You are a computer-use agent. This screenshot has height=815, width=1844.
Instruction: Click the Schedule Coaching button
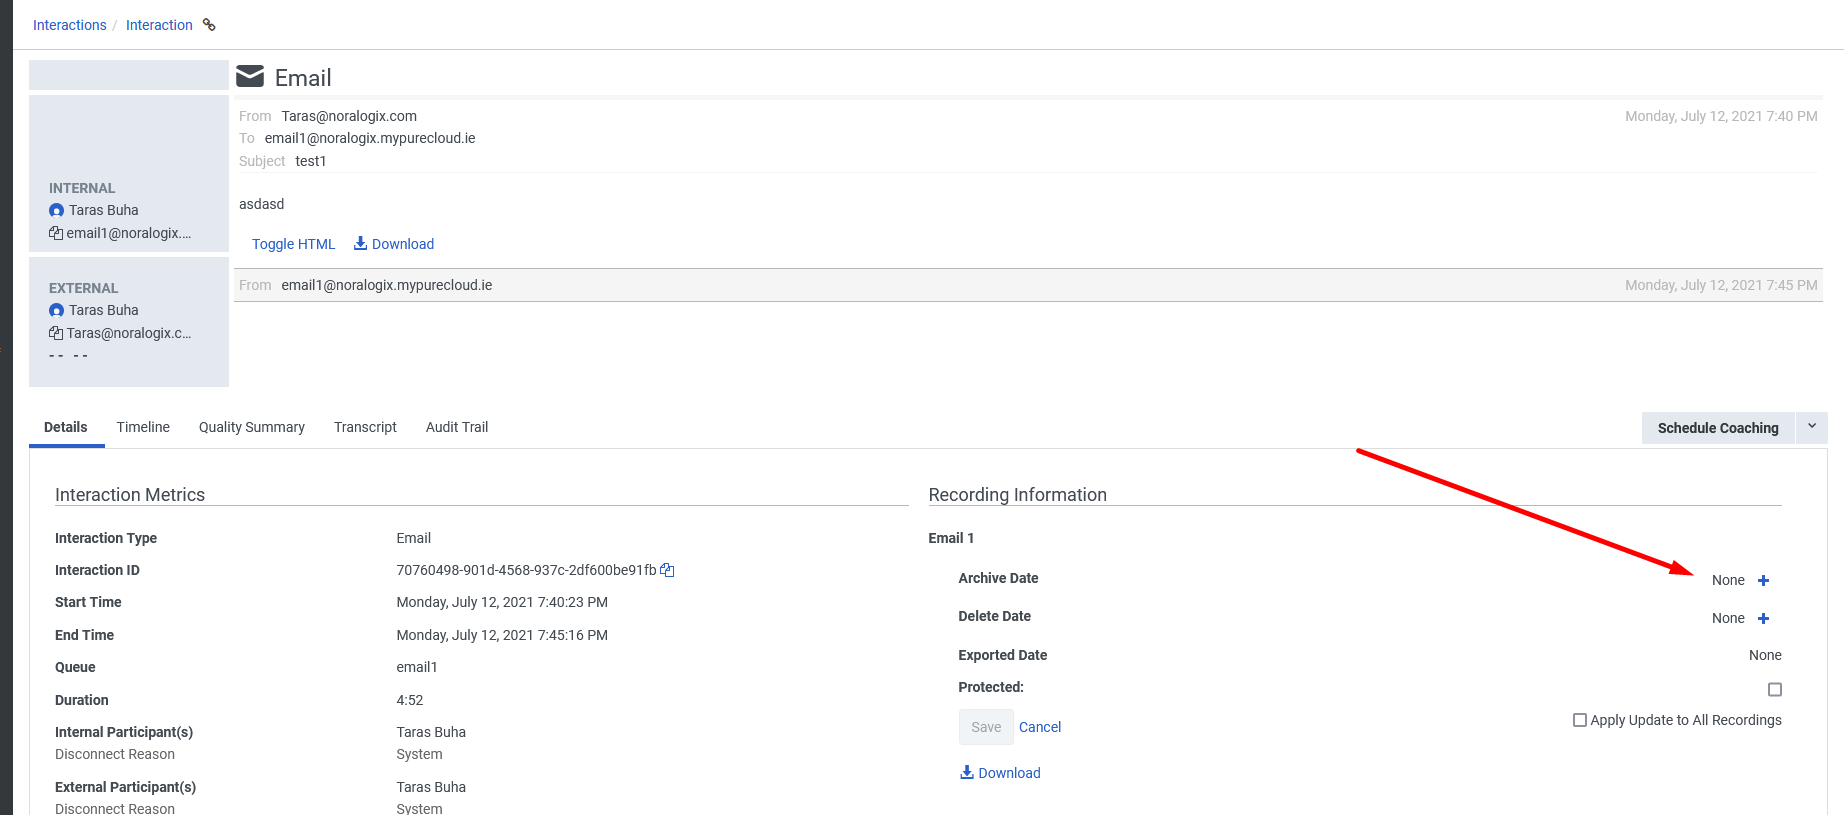click(1717, 428)
